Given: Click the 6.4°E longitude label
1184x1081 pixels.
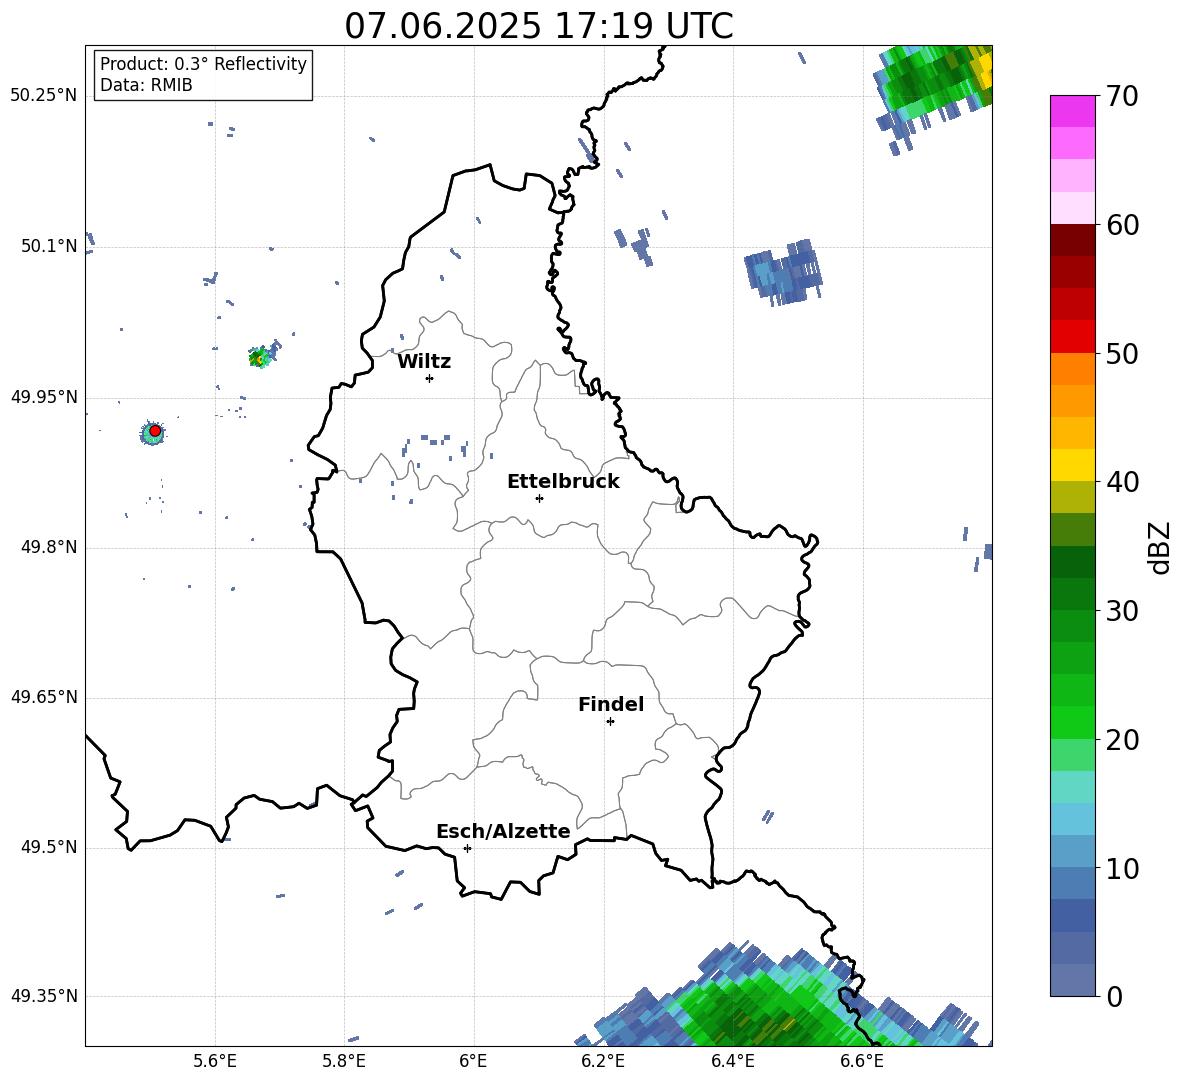Looking at the screenshot, I should click(732, 1061).
